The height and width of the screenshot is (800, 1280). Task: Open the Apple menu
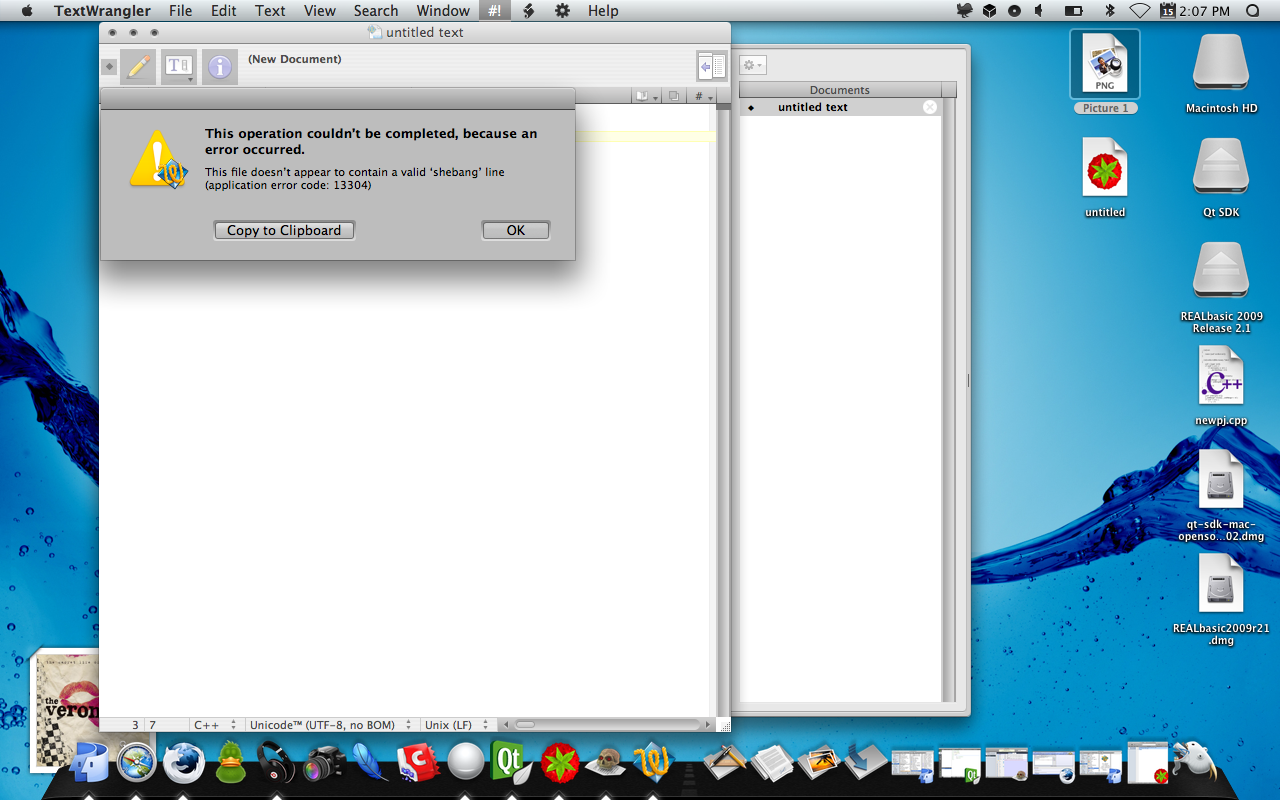(x=27, y=11)
